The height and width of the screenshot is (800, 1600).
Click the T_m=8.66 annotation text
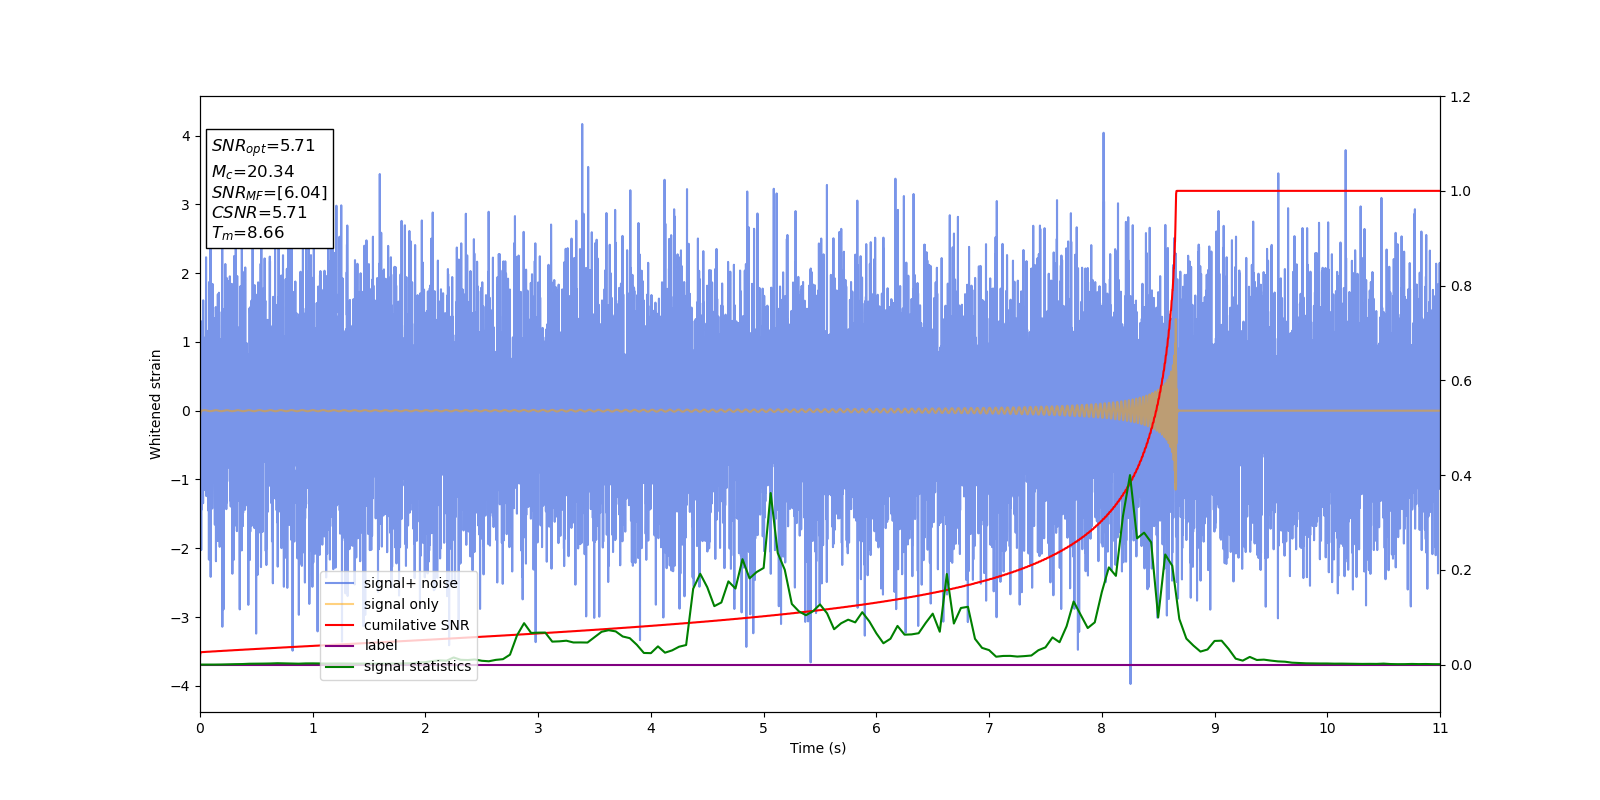248,233
